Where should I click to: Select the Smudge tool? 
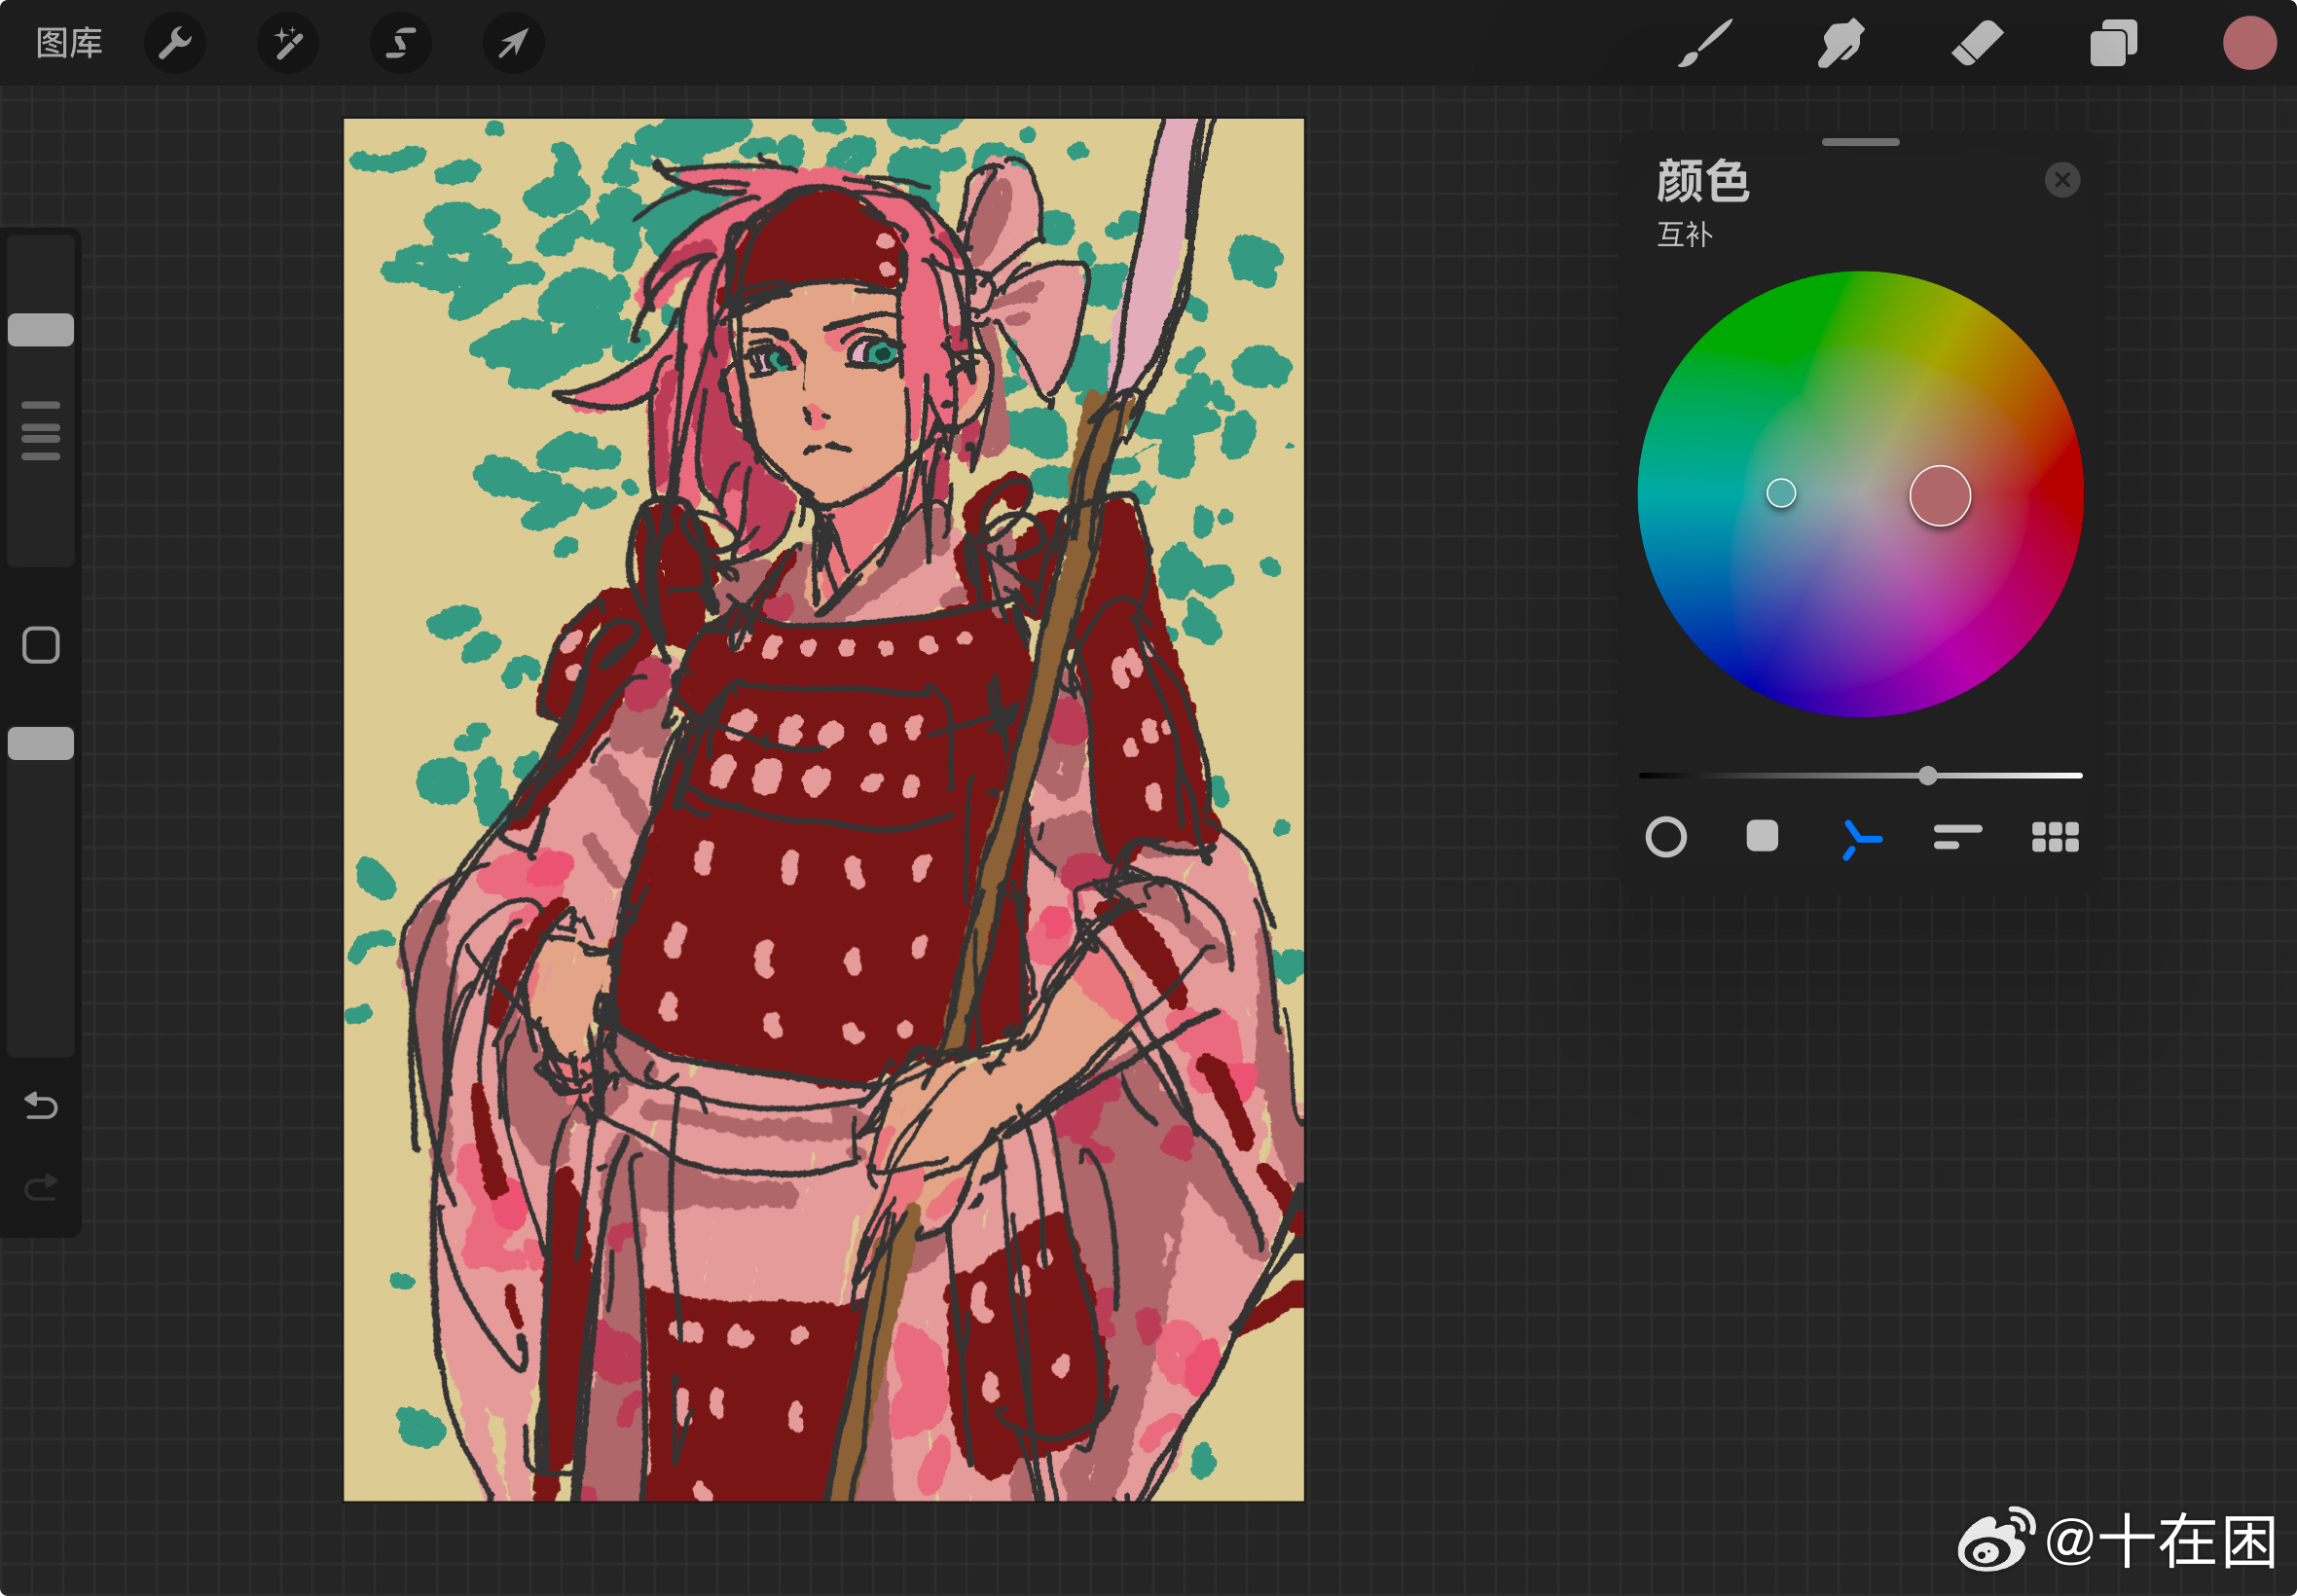point(1840,43)
